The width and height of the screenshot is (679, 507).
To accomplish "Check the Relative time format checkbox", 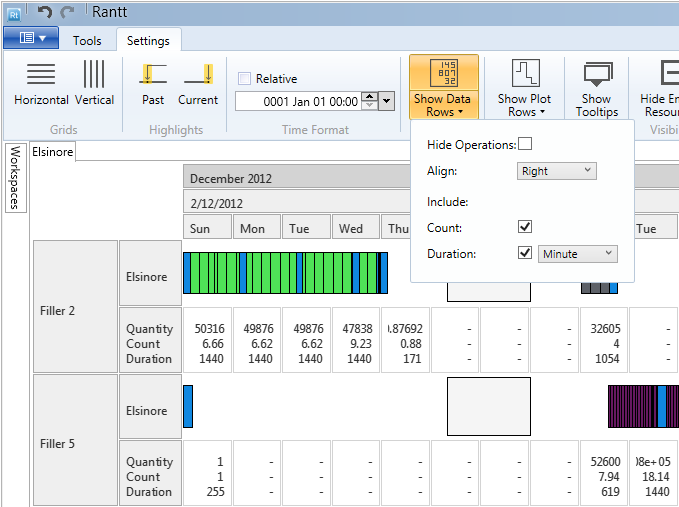I will [245, 79].
